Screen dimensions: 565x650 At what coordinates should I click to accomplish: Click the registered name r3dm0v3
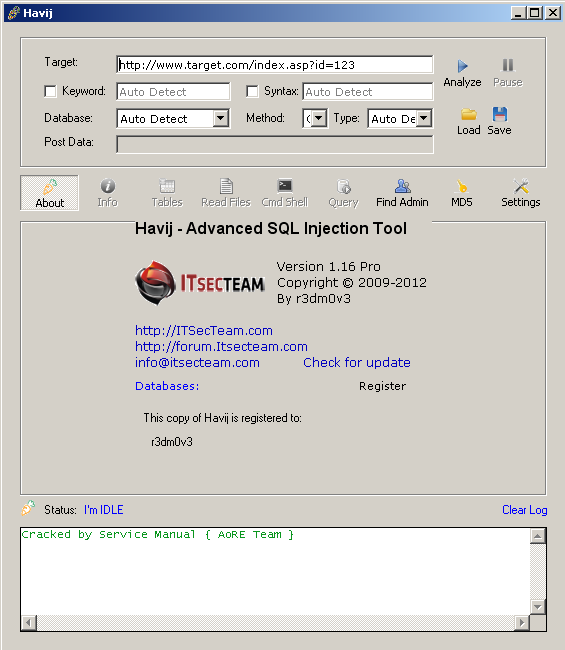(172, 442)
